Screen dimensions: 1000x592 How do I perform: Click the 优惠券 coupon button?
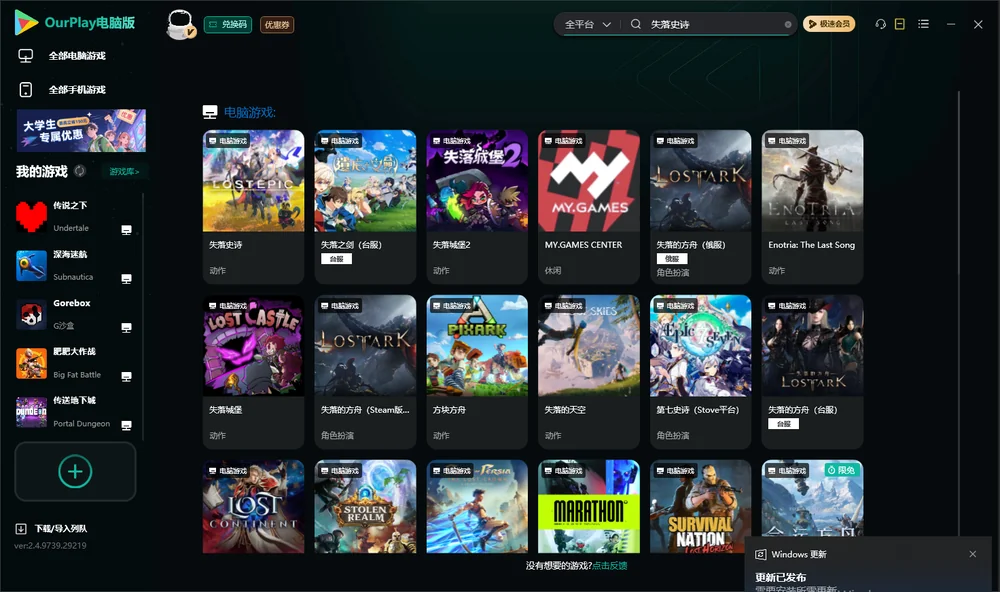(277, 24)
